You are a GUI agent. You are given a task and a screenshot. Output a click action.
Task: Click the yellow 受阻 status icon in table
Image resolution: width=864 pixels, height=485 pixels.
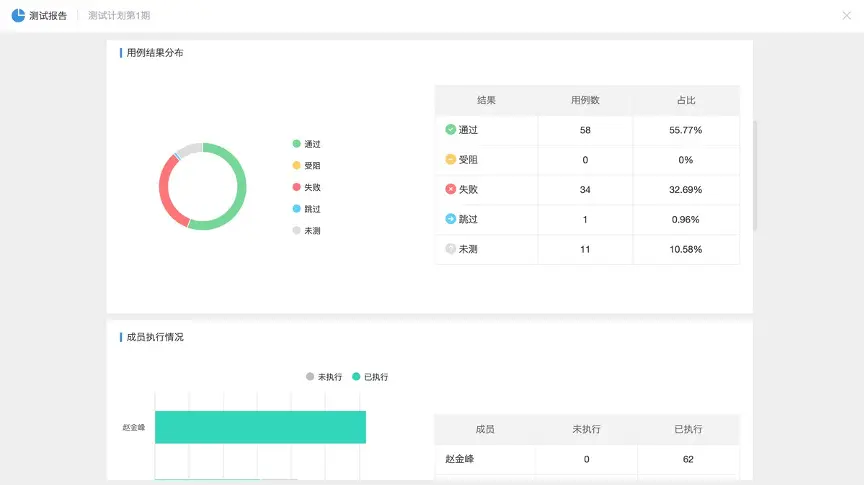pyautogui.click(x=450, y=159)
